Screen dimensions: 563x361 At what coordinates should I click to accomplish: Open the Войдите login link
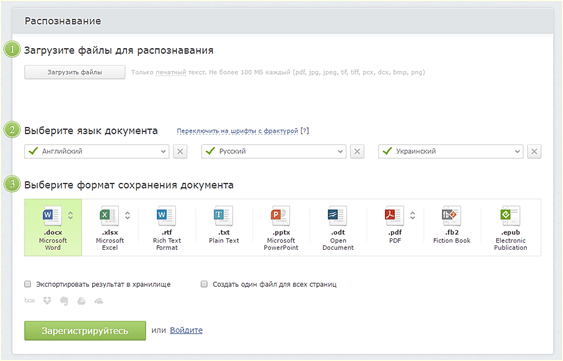point(186,330)
